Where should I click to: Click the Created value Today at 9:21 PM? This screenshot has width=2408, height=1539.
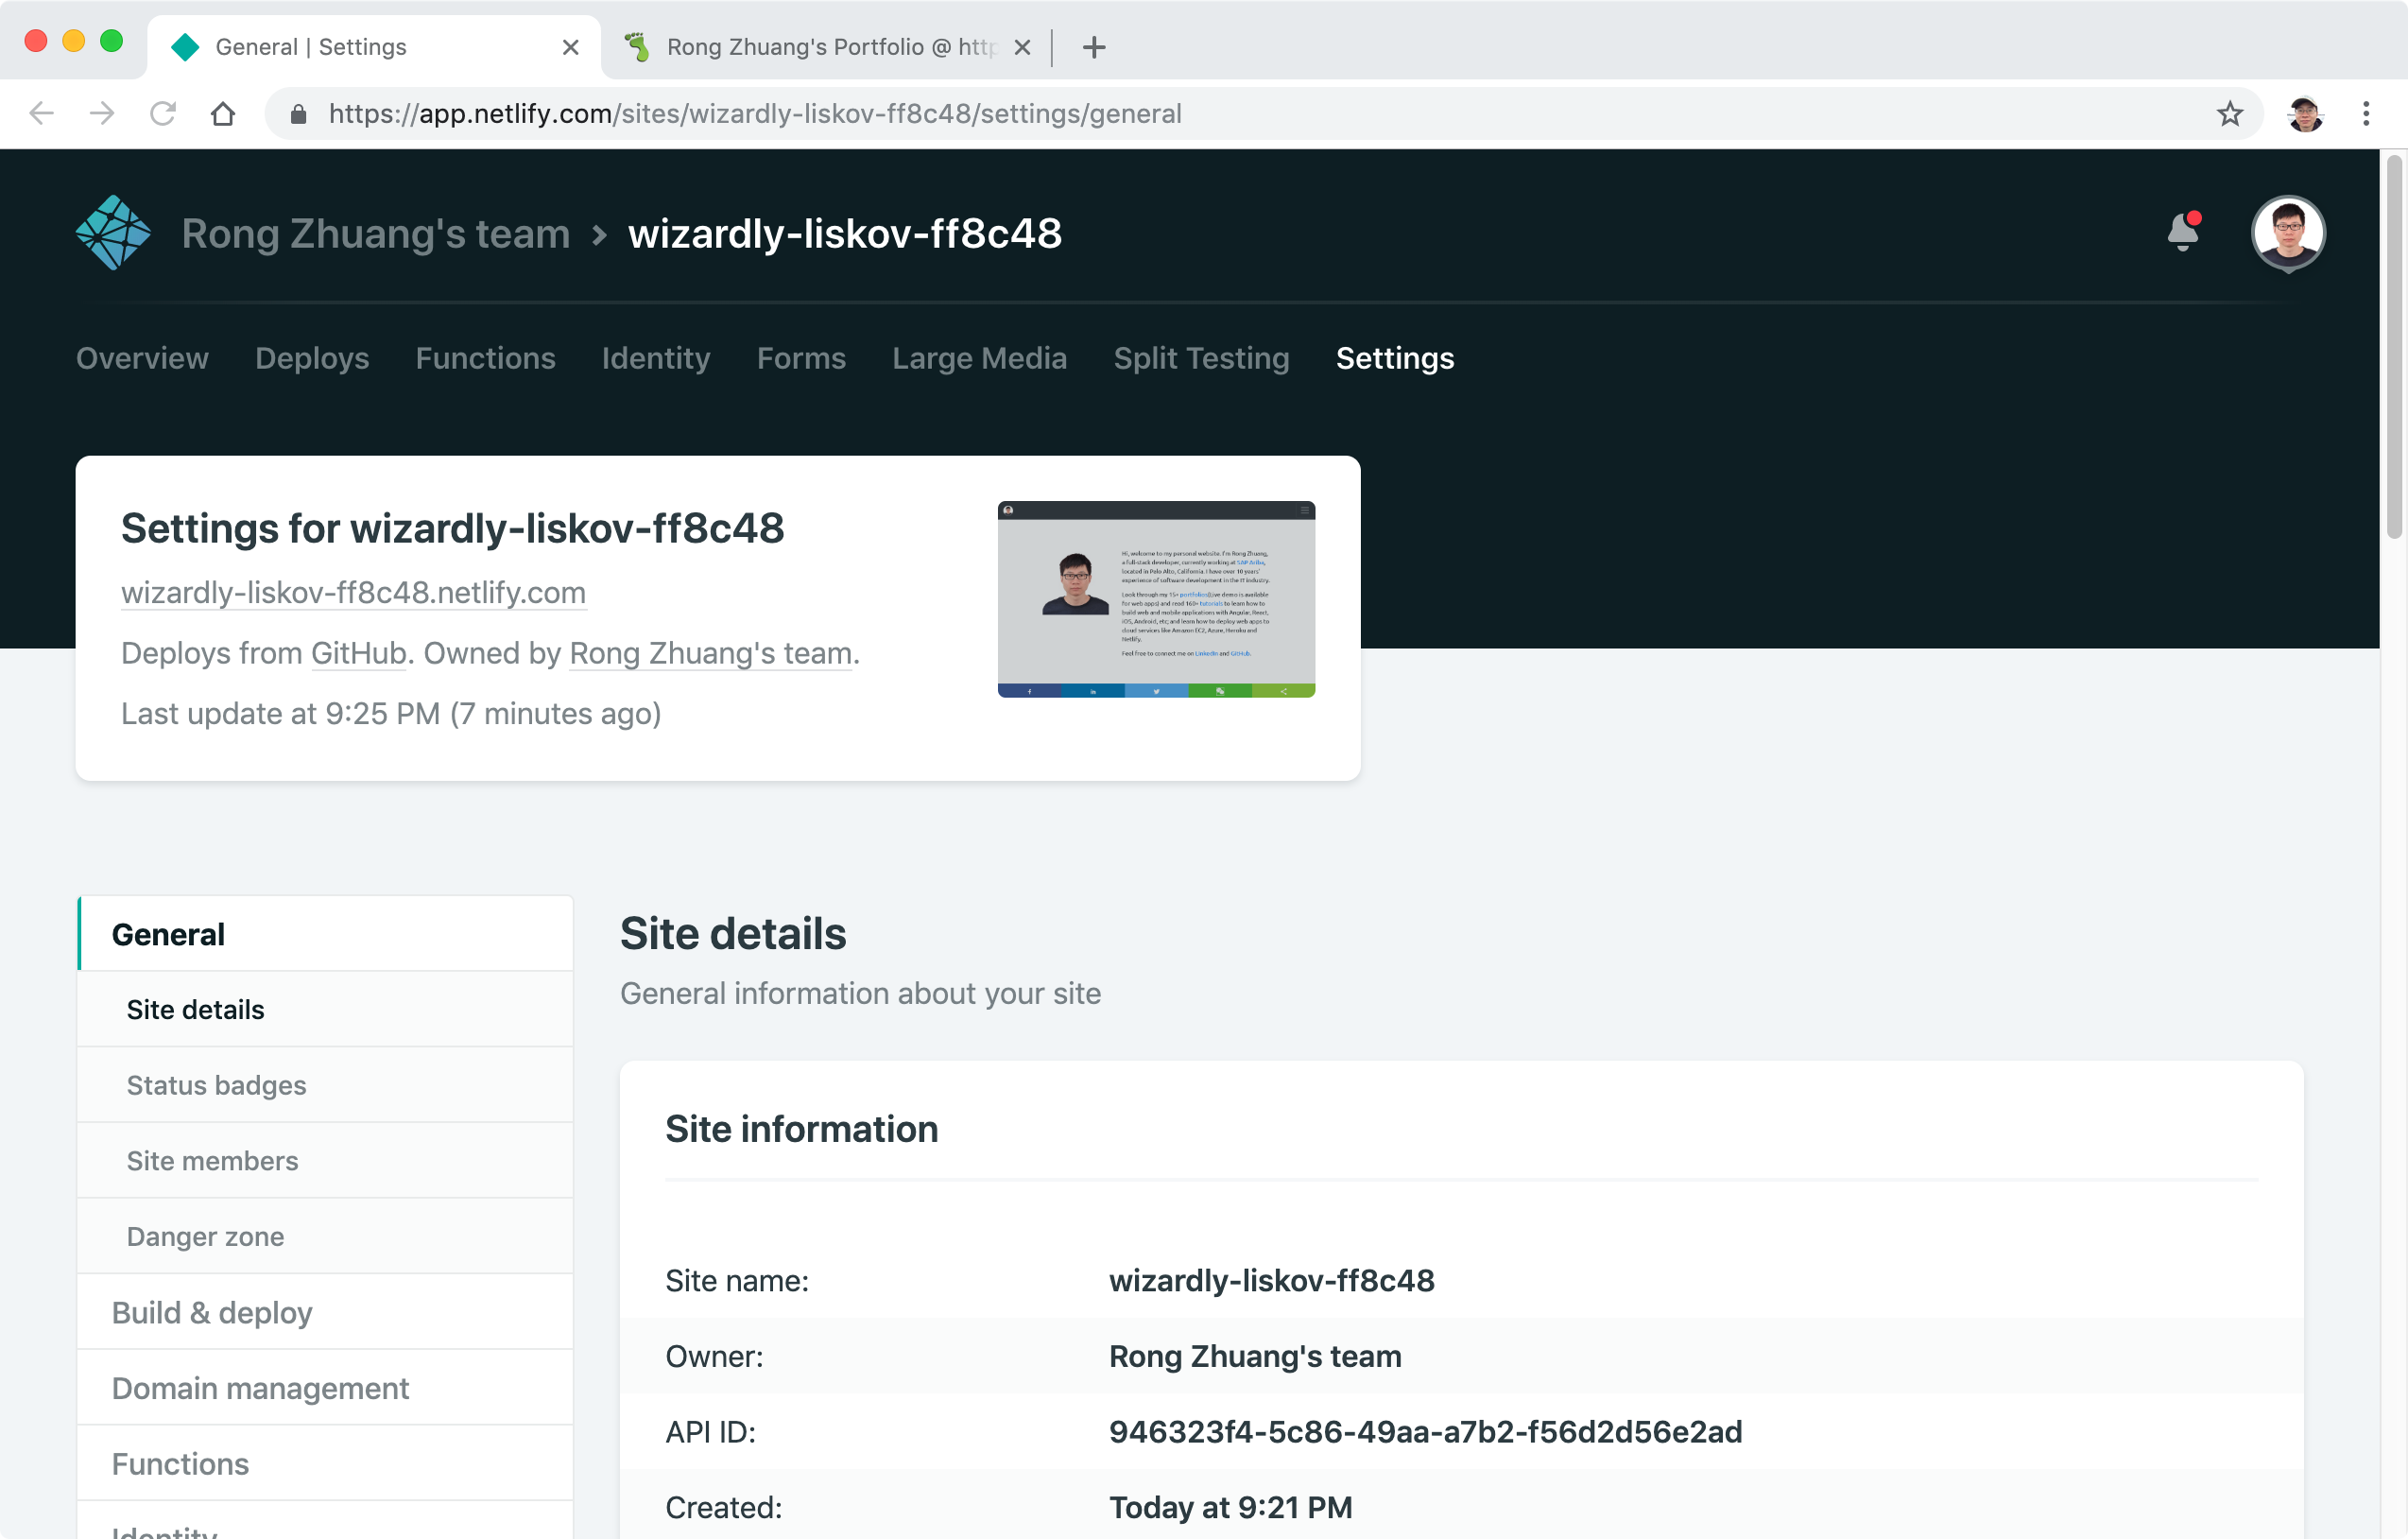click(1230, 1507)
